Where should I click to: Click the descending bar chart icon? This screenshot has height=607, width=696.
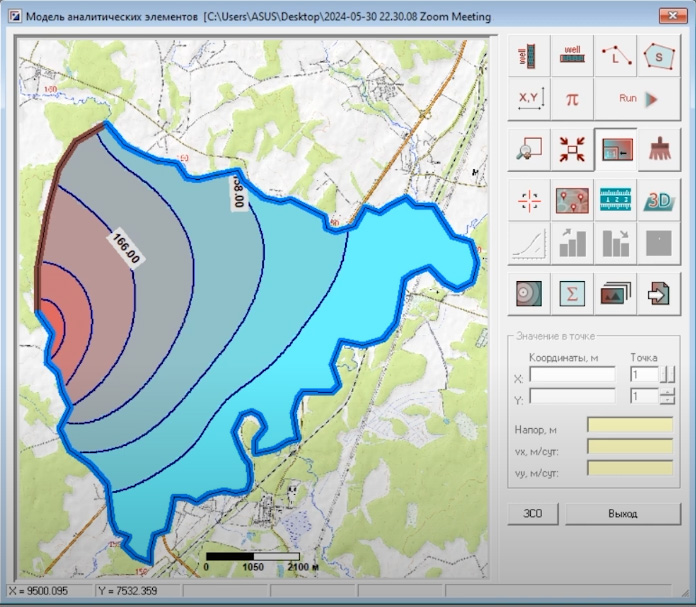pos(615,243)
